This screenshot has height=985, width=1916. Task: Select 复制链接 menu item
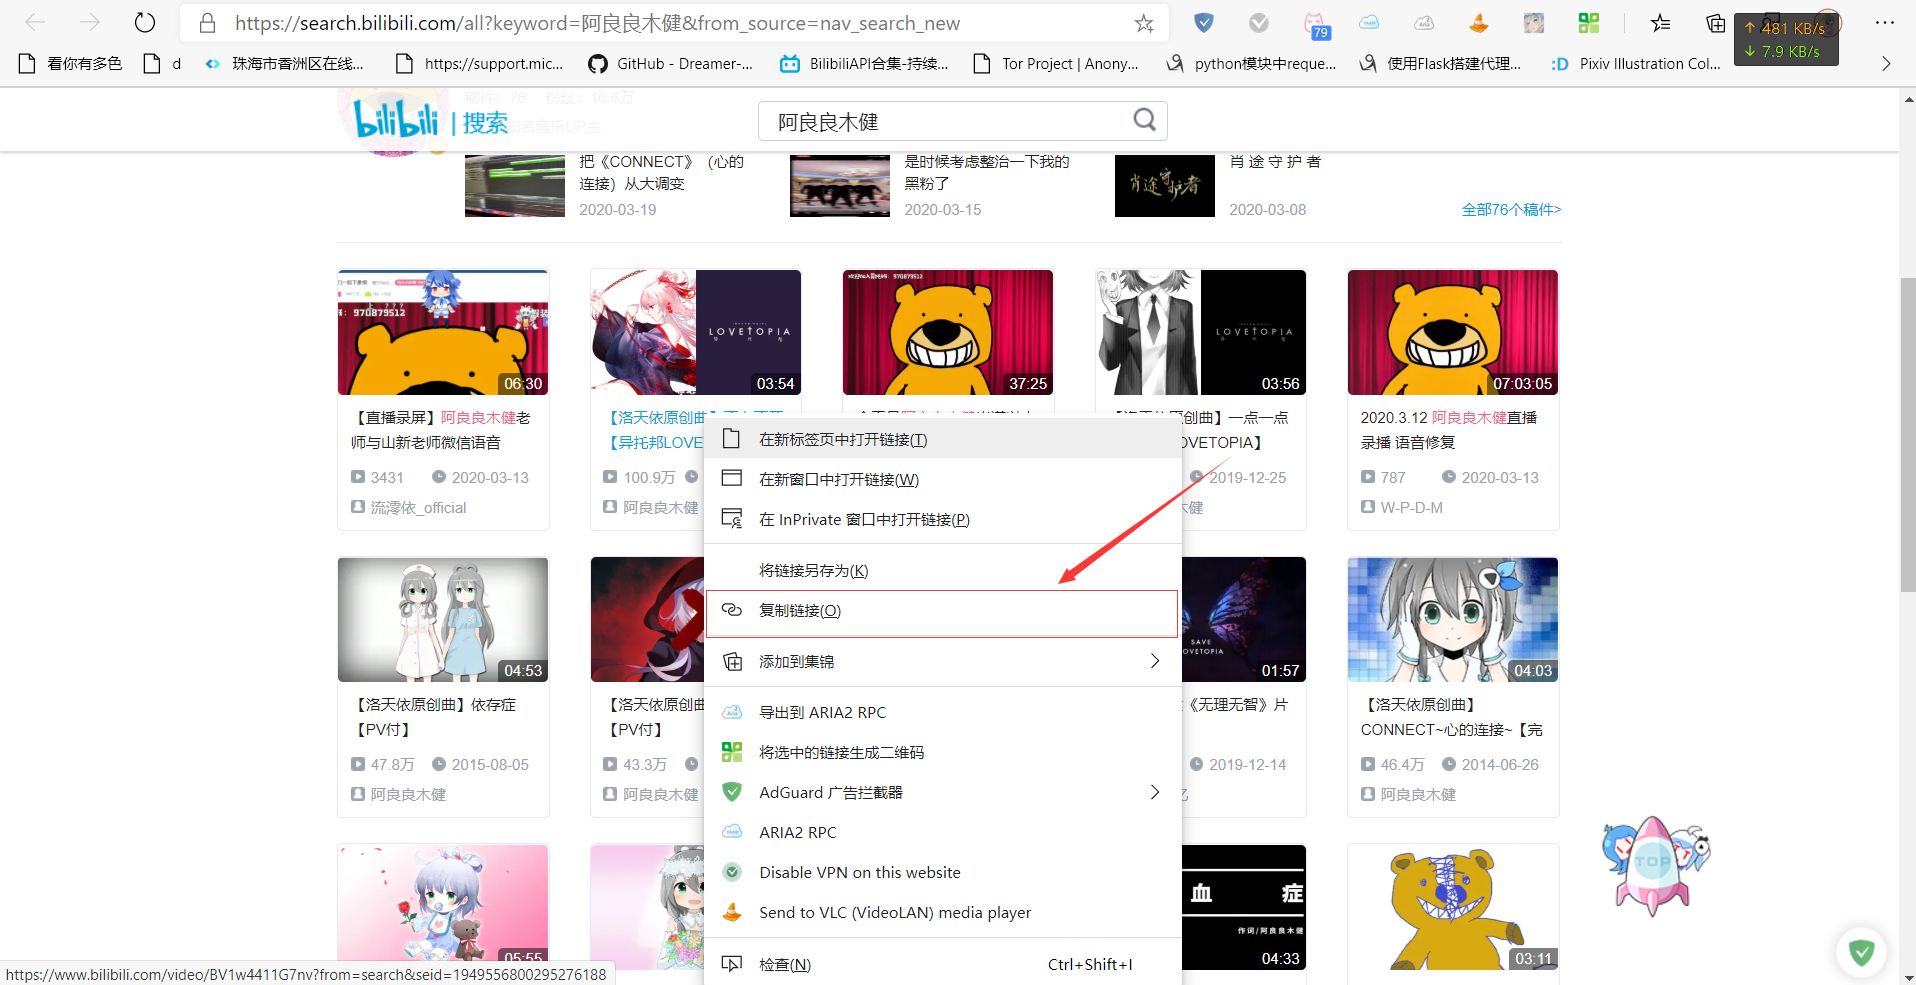coord(942,611)
